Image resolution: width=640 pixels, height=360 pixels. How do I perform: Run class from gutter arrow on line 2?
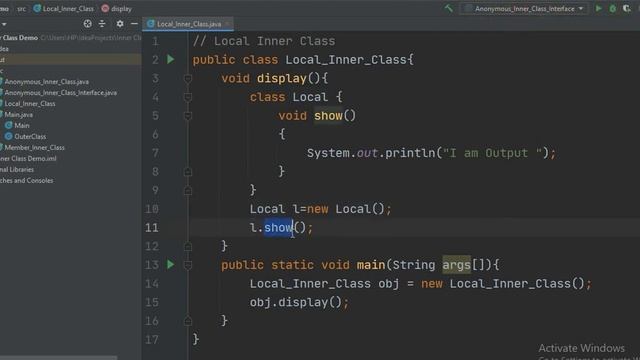tap(171, 60)
